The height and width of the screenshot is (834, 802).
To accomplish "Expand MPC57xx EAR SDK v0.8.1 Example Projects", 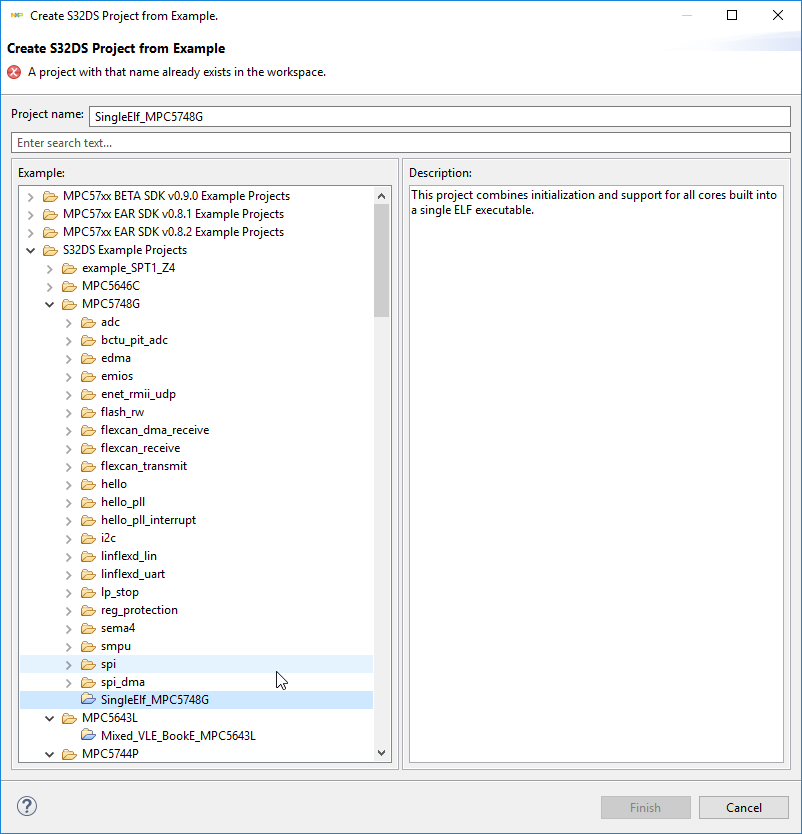I will (x=30, y=215).
